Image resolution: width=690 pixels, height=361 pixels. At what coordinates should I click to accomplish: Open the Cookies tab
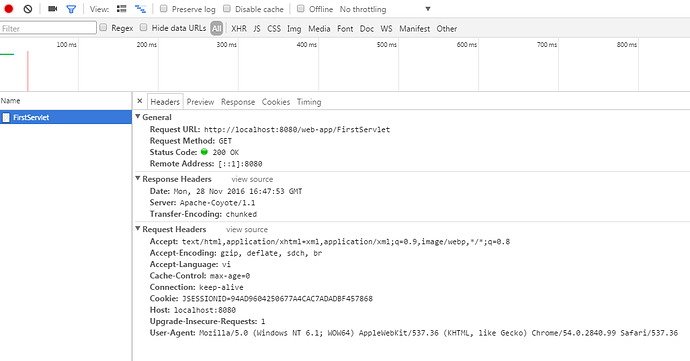276,102
